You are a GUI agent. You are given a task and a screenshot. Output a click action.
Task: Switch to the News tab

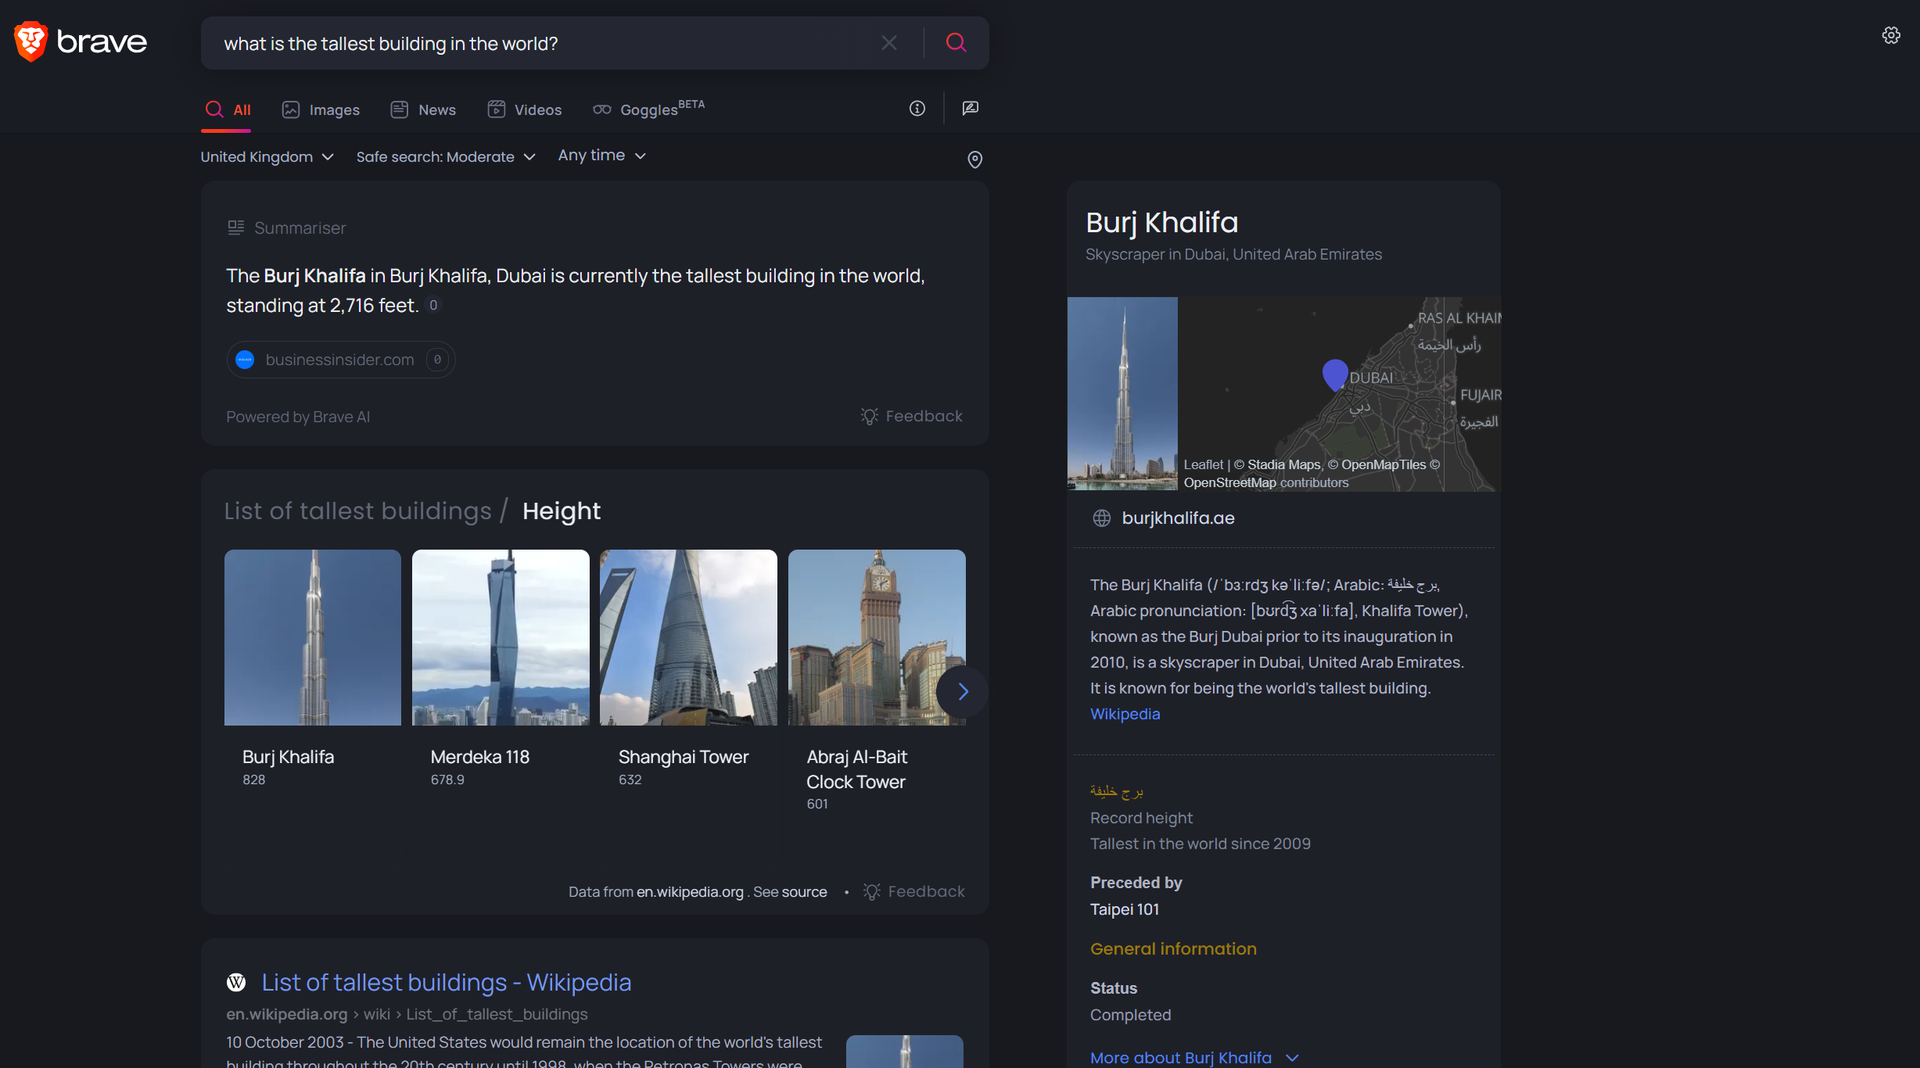click(x=423, y=109)
